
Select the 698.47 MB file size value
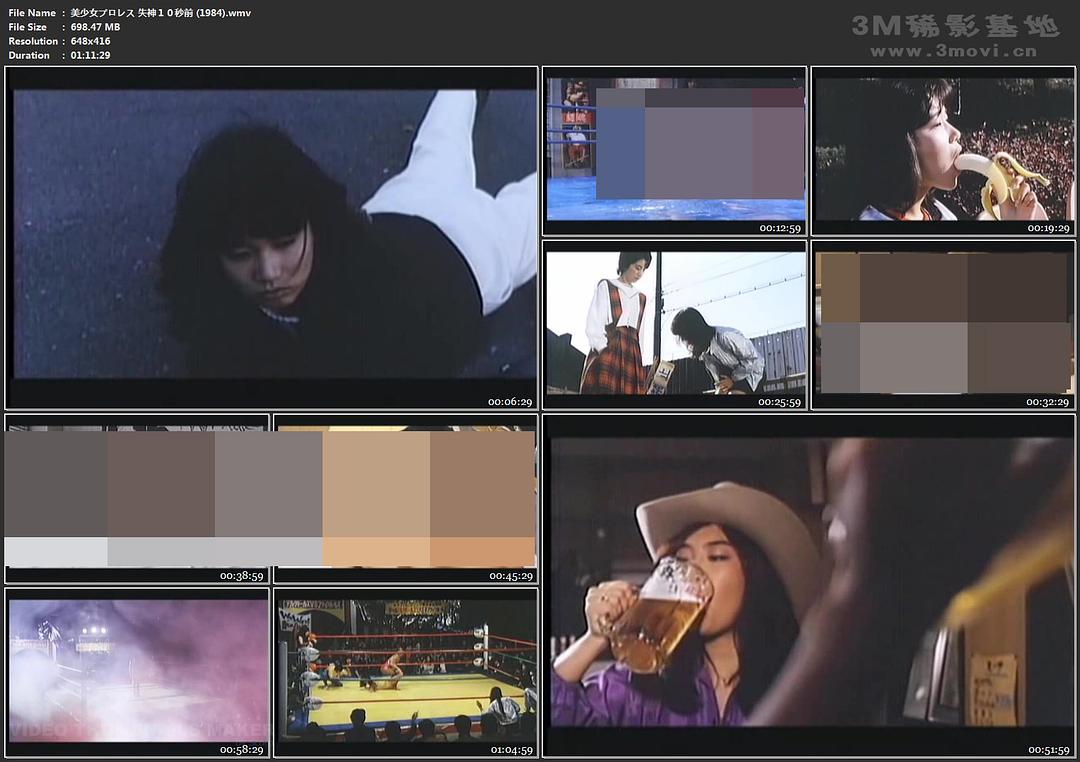tap(95, 27)
